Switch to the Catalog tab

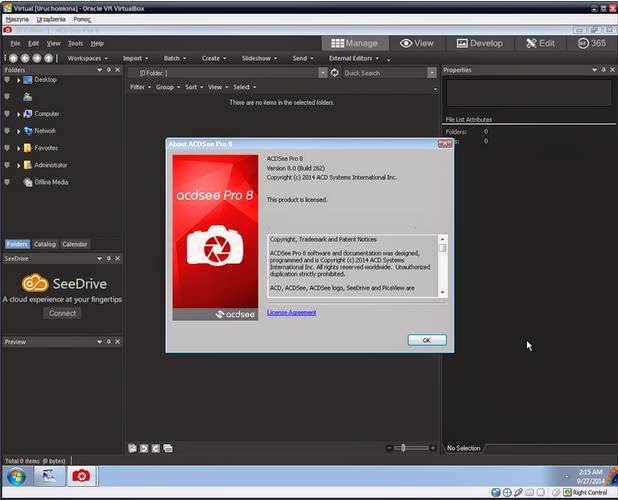[x=45, y=244]
